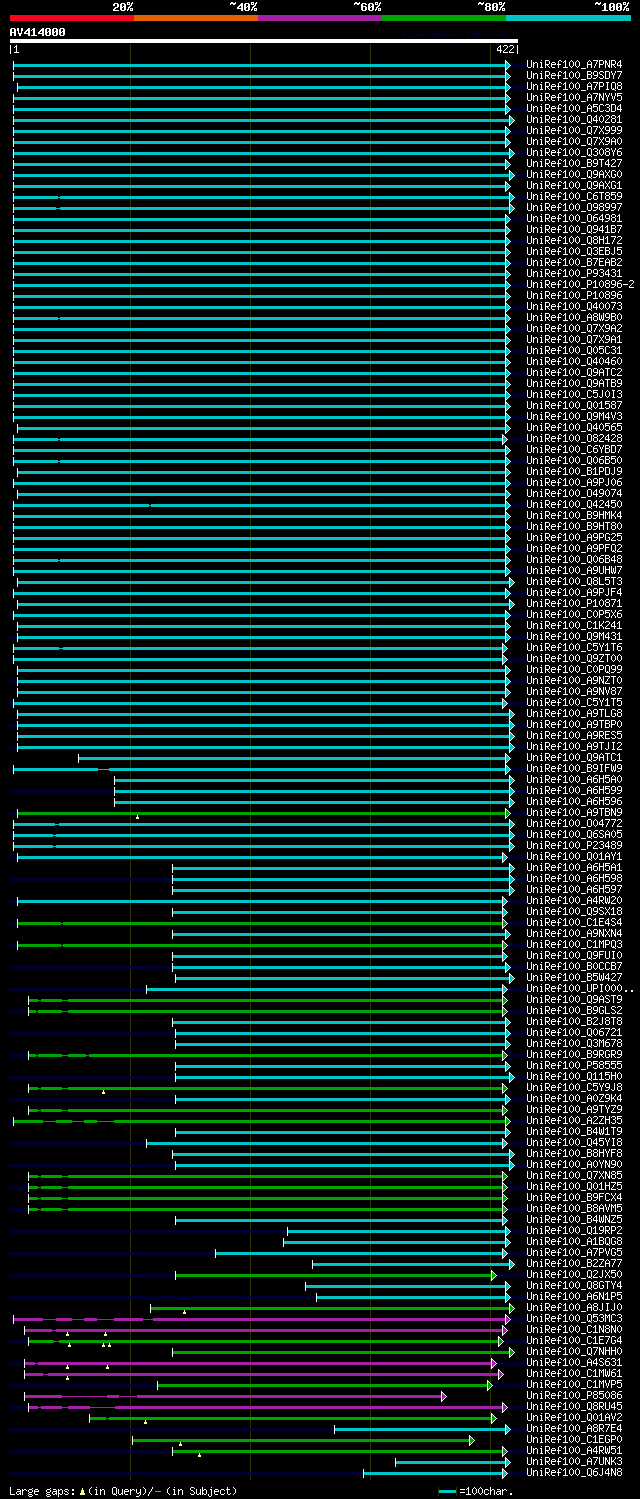Click the UniRef100_P10896-2 label

(580, 284)
